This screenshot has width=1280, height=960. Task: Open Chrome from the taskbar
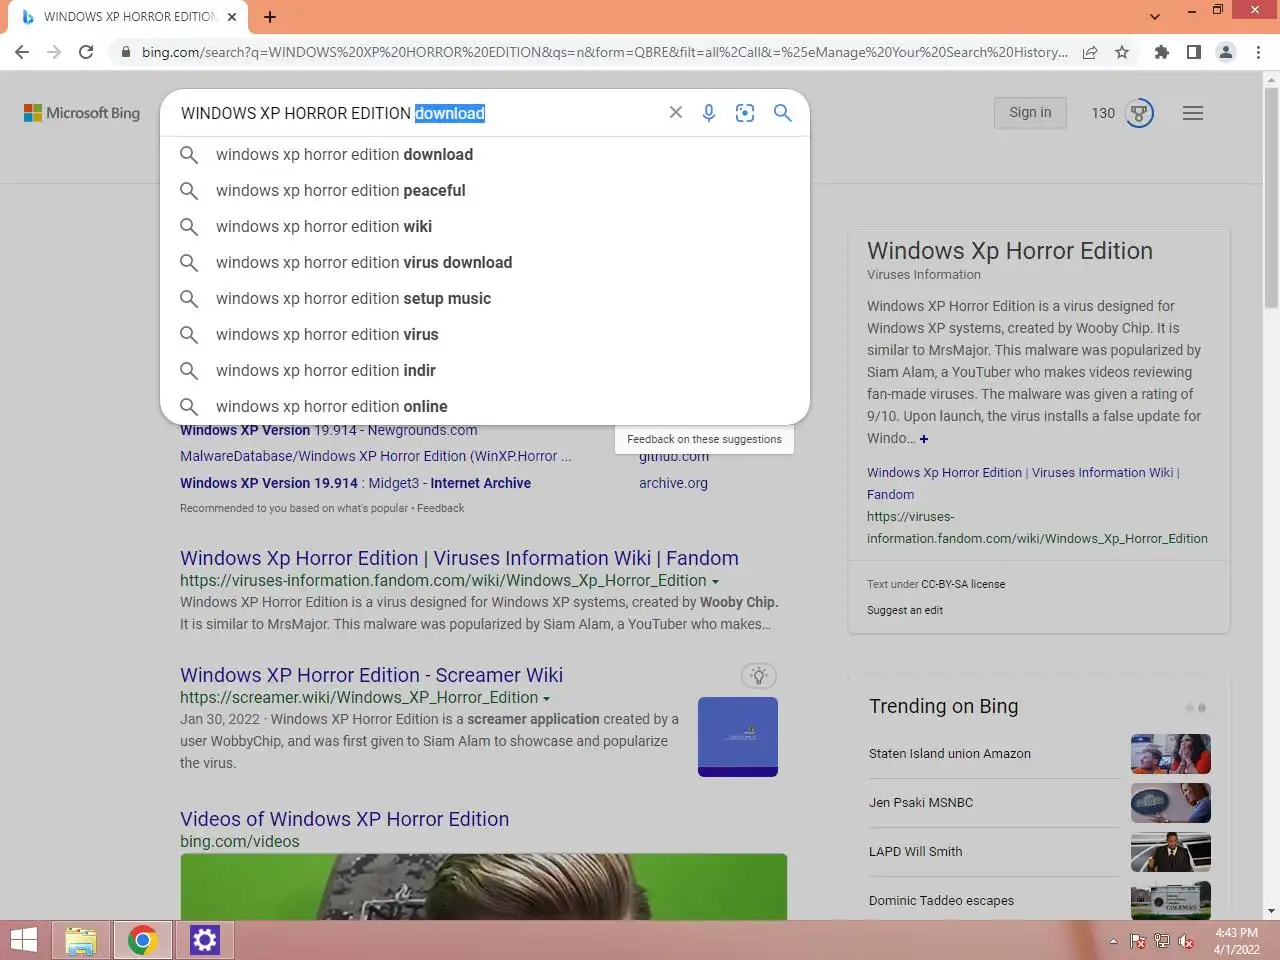point(143,940)
